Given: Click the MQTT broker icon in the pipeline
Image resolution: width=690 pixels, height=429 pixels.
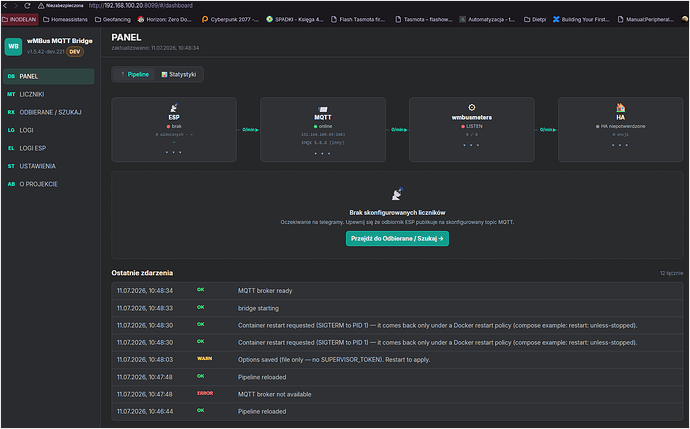Looking at the screenshot, I should tap(323, 109).
